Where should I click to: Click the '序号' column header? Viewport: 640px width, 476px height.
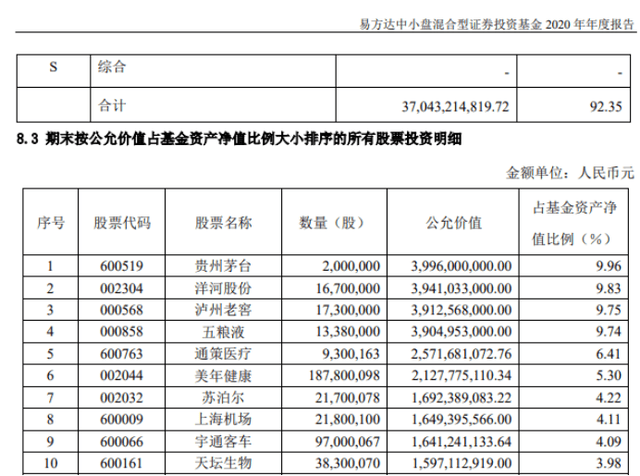tap(51, 223)
